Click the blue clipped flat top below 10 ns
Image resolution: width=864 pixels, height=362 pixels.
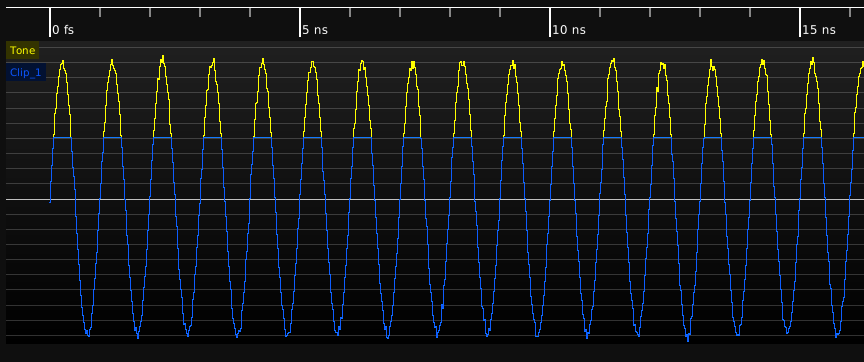563,137
